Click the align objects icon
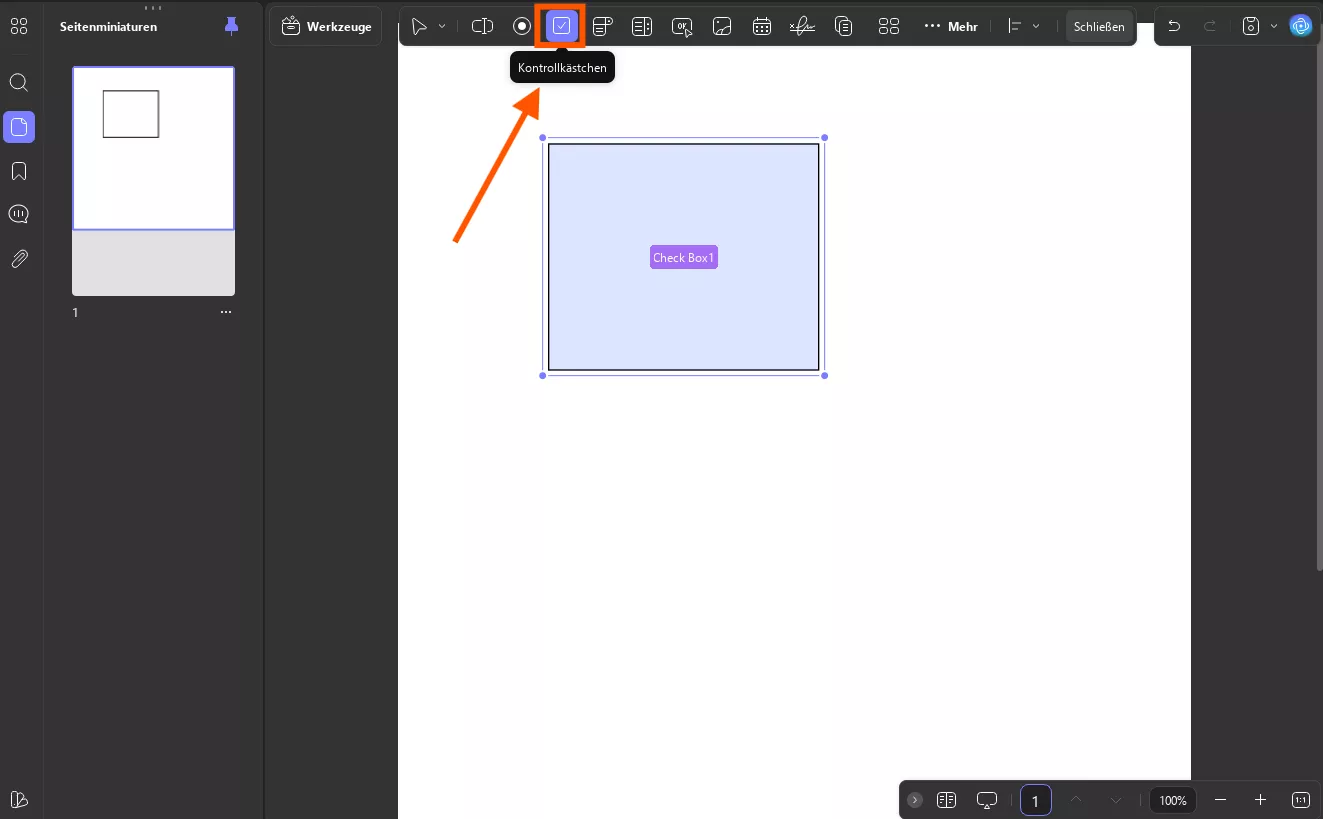Image resolution: width=1323 pixels, height=819 pixels. (x=1015, y=27)
